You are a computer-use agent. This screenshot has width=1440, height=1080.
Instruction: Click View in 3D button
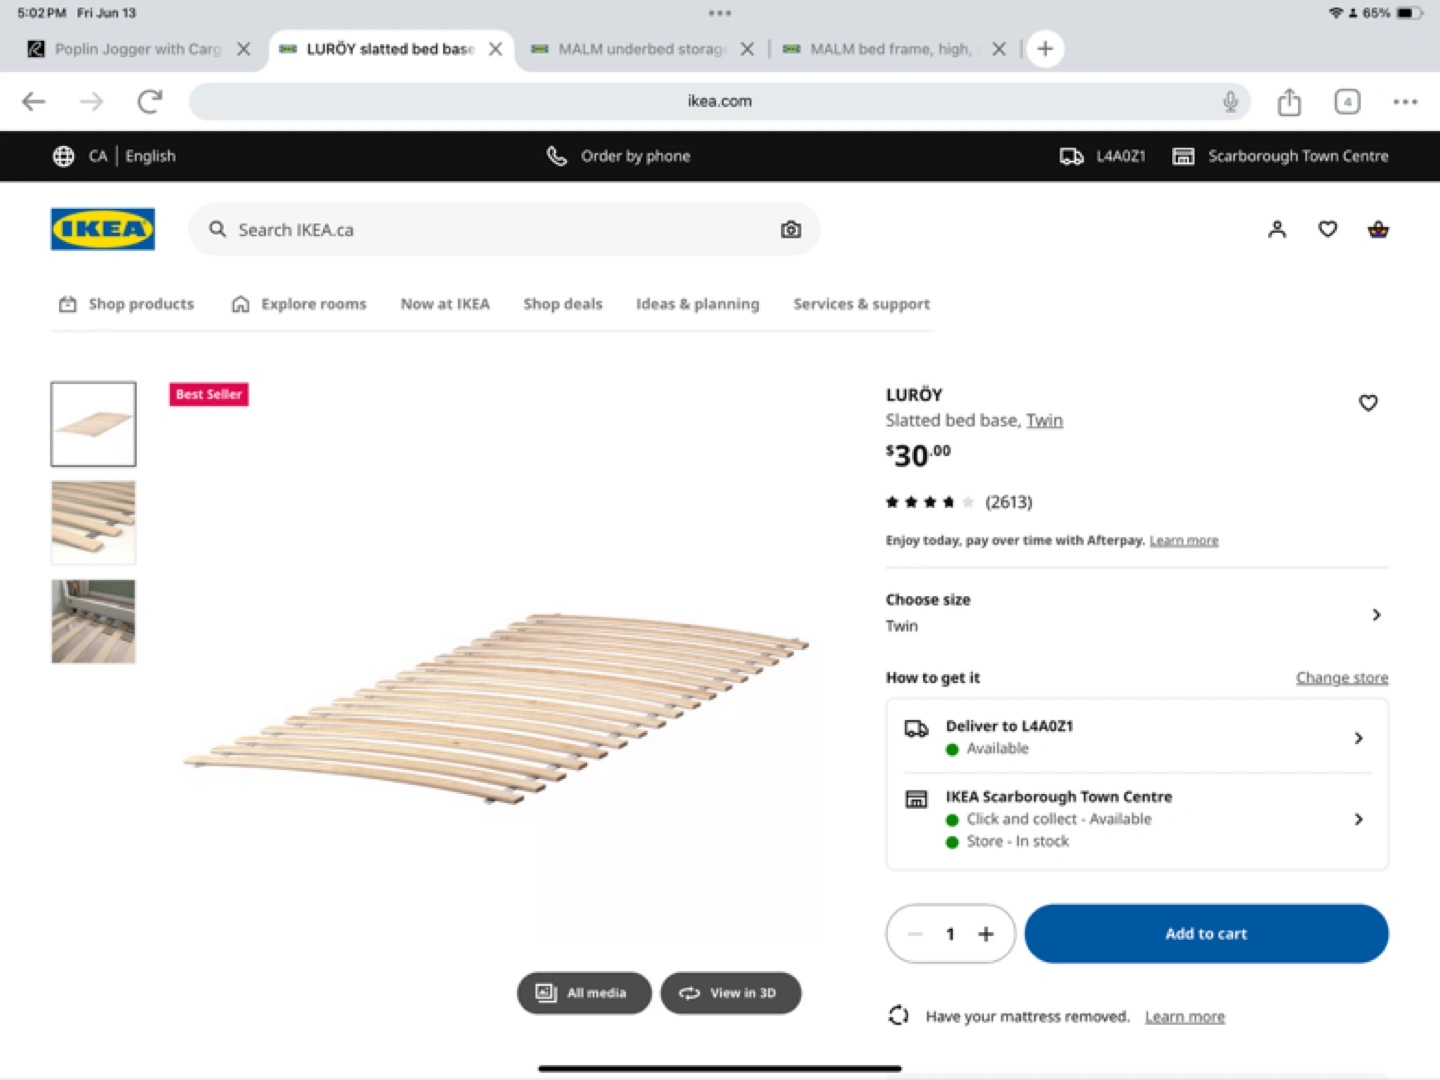click(731, 993)
